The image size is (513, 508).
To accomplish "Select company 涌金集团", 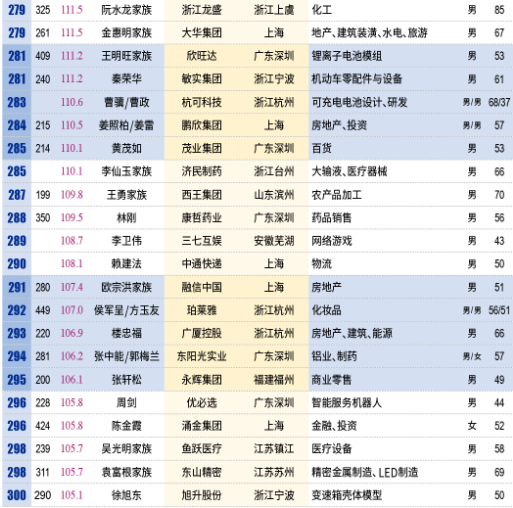I will [x=202, y=426].
